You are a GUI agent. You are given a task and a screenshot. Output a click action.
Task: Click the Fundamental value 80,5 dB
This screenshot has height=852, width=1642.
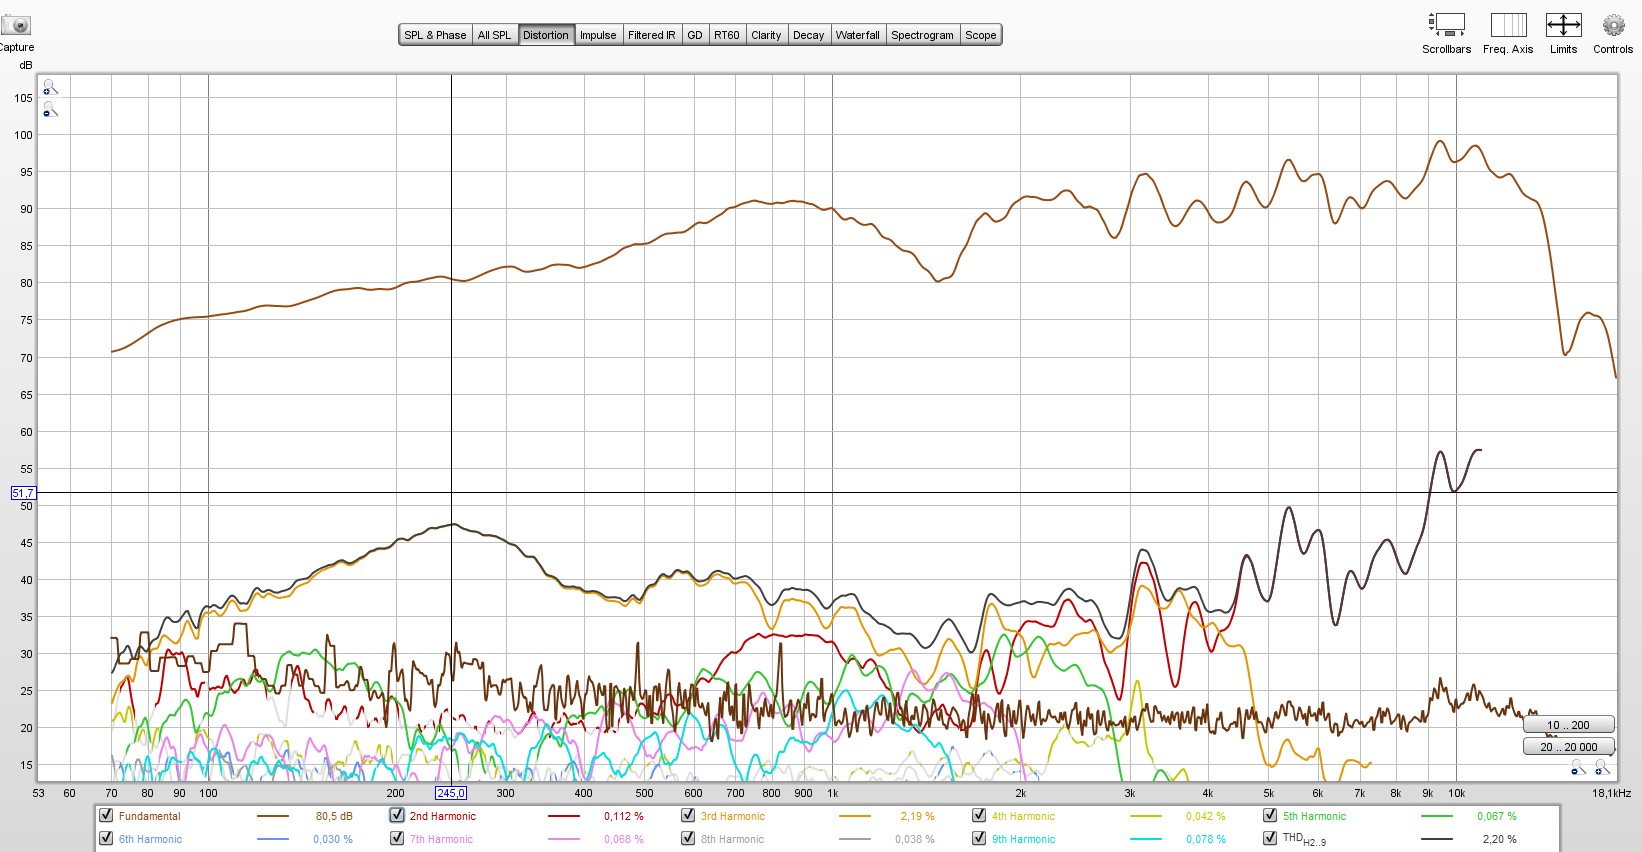click(x=334, y=816)
